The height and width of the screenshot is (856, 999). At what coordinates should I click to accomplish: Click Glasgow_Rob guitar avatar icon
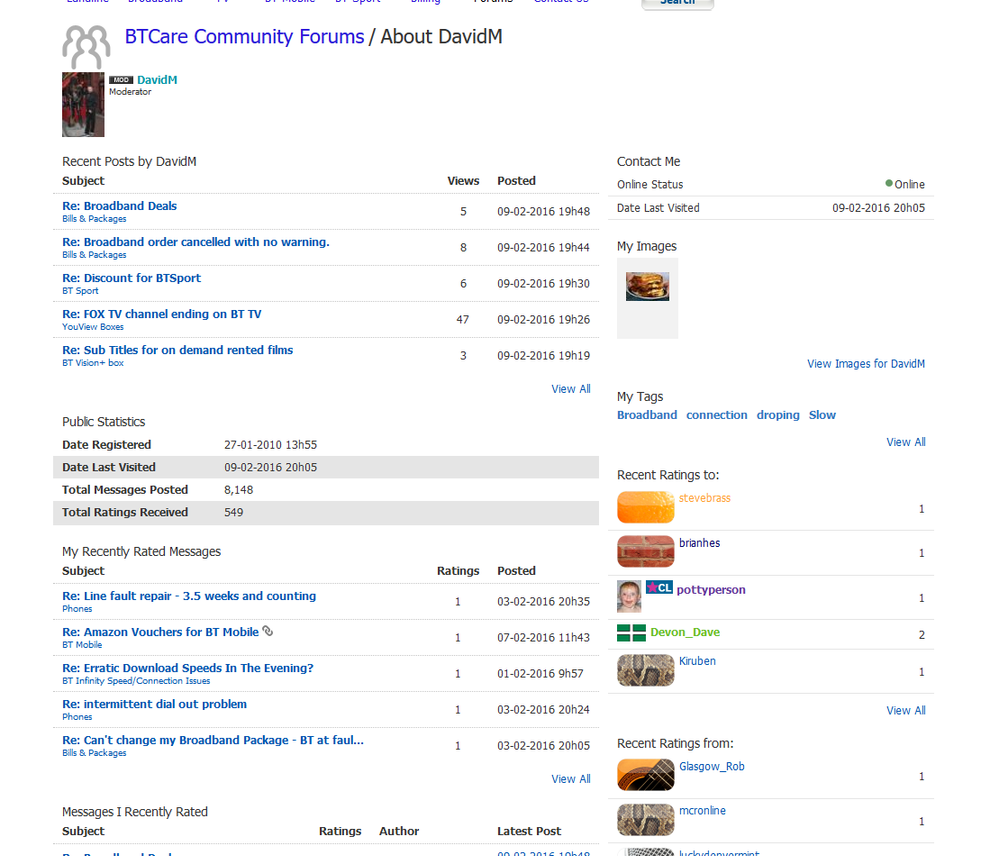(x=645, y=775)
